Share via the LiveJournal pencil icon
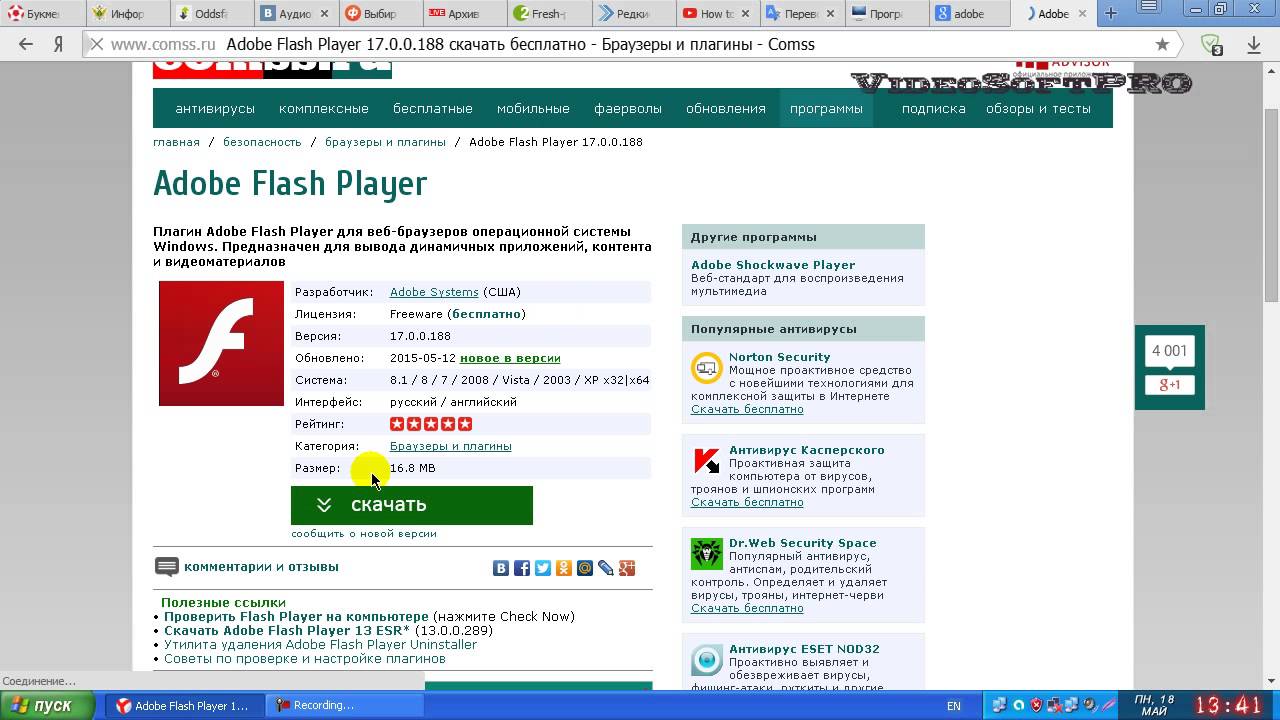This screenshot has height=720, width=1280. [x=606, y=568]
